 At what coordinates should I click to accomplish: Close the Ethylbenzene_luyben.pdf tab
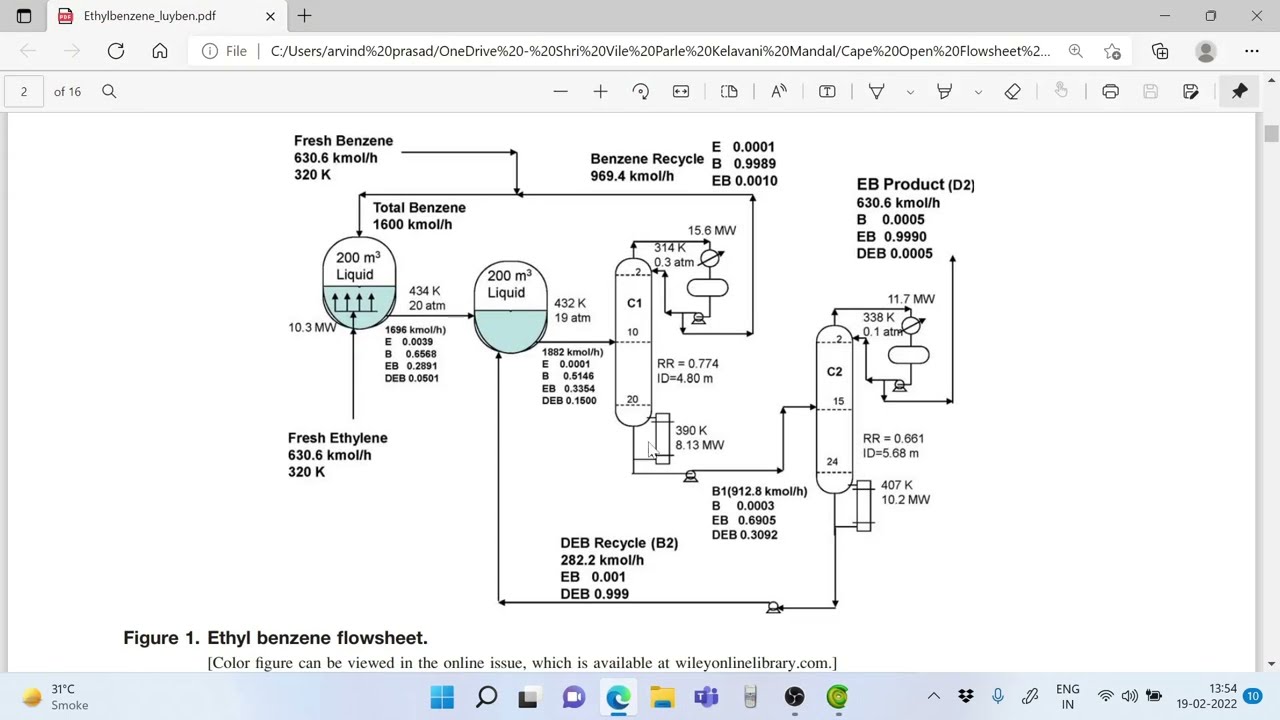click(x=270, y=16)
